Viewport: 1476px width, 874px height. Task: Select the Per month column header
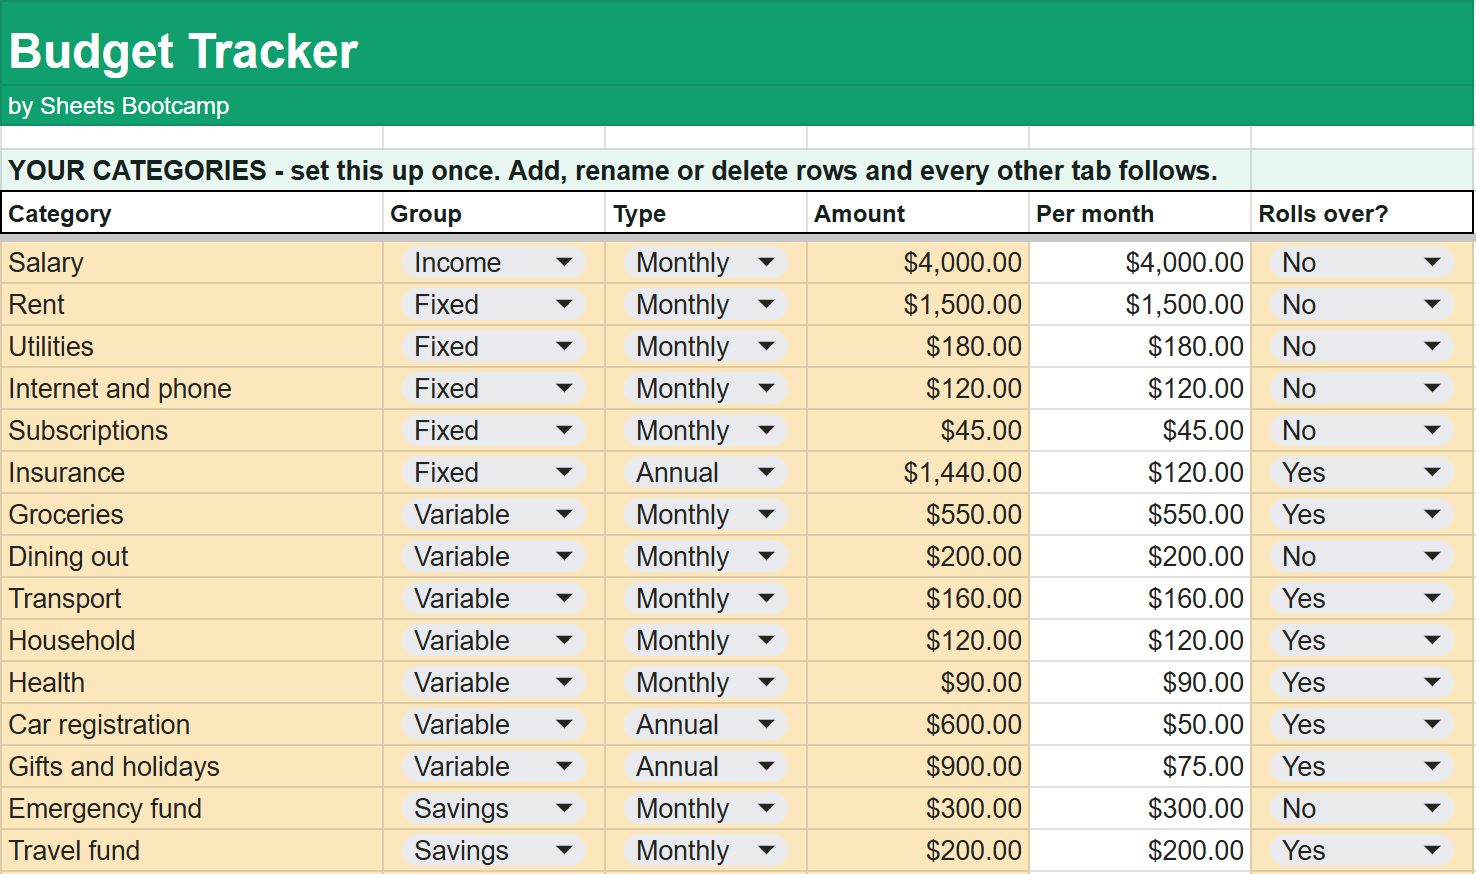(1140, 213)
